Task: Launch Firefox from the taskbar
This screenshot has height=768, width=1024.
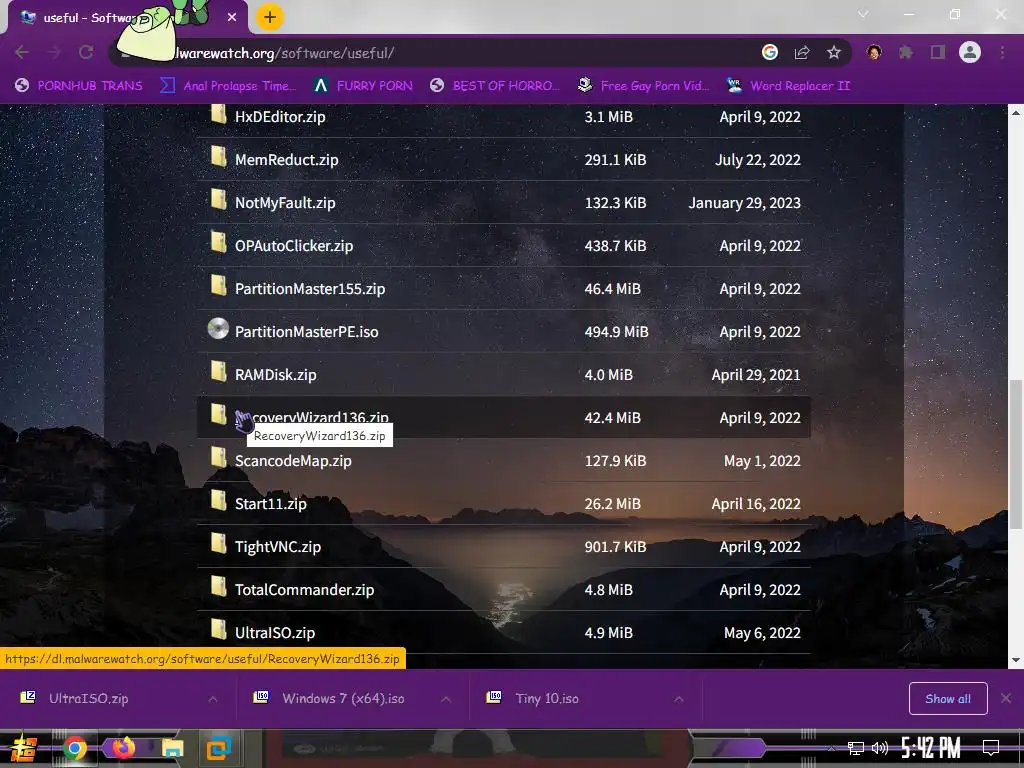Action: click(123, 747)
